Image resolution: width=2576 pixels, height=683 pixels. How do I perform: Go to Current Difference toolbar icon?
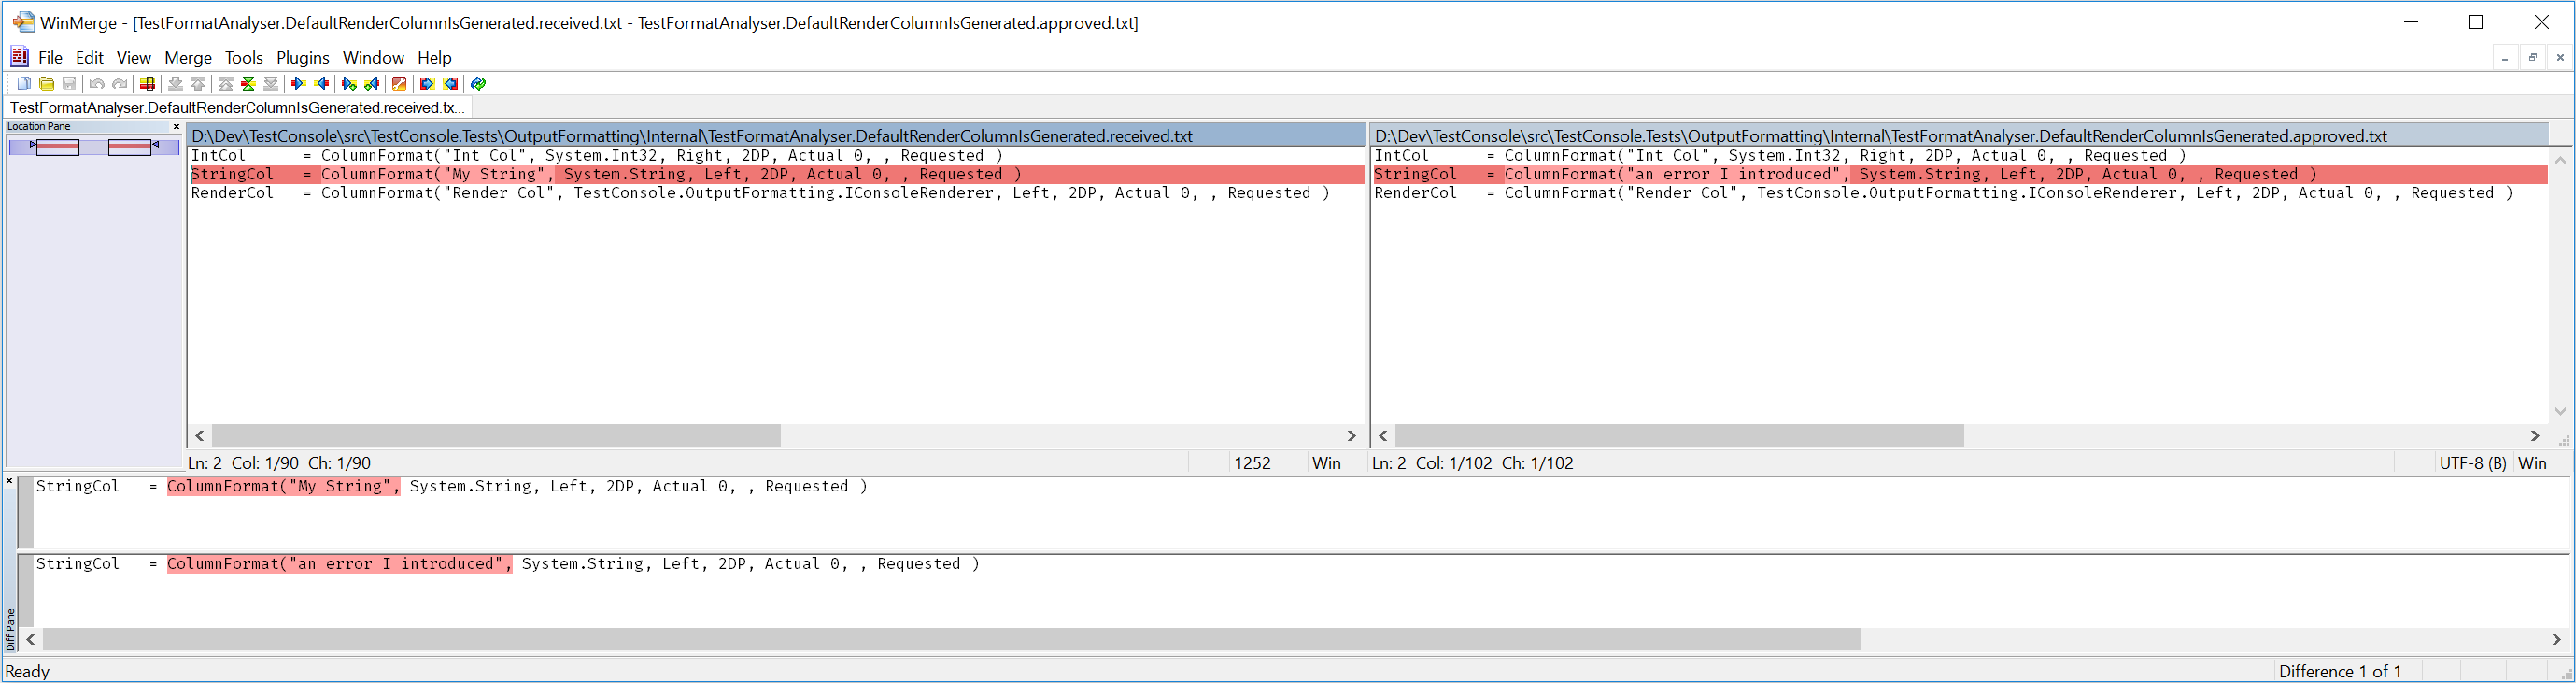point(248,84)
